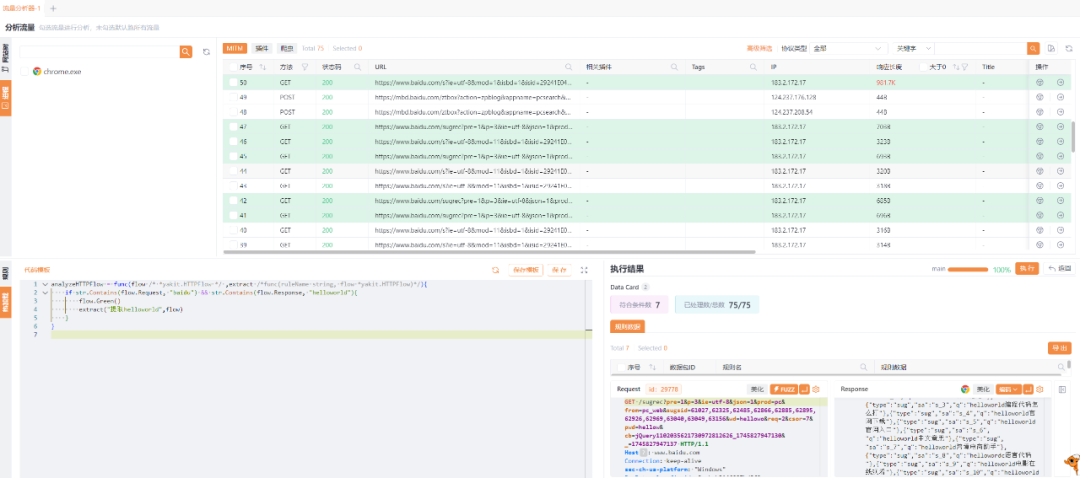Click the 保存 button
The height and width of the screenshot is (478, 1080).
click(559, 270)
